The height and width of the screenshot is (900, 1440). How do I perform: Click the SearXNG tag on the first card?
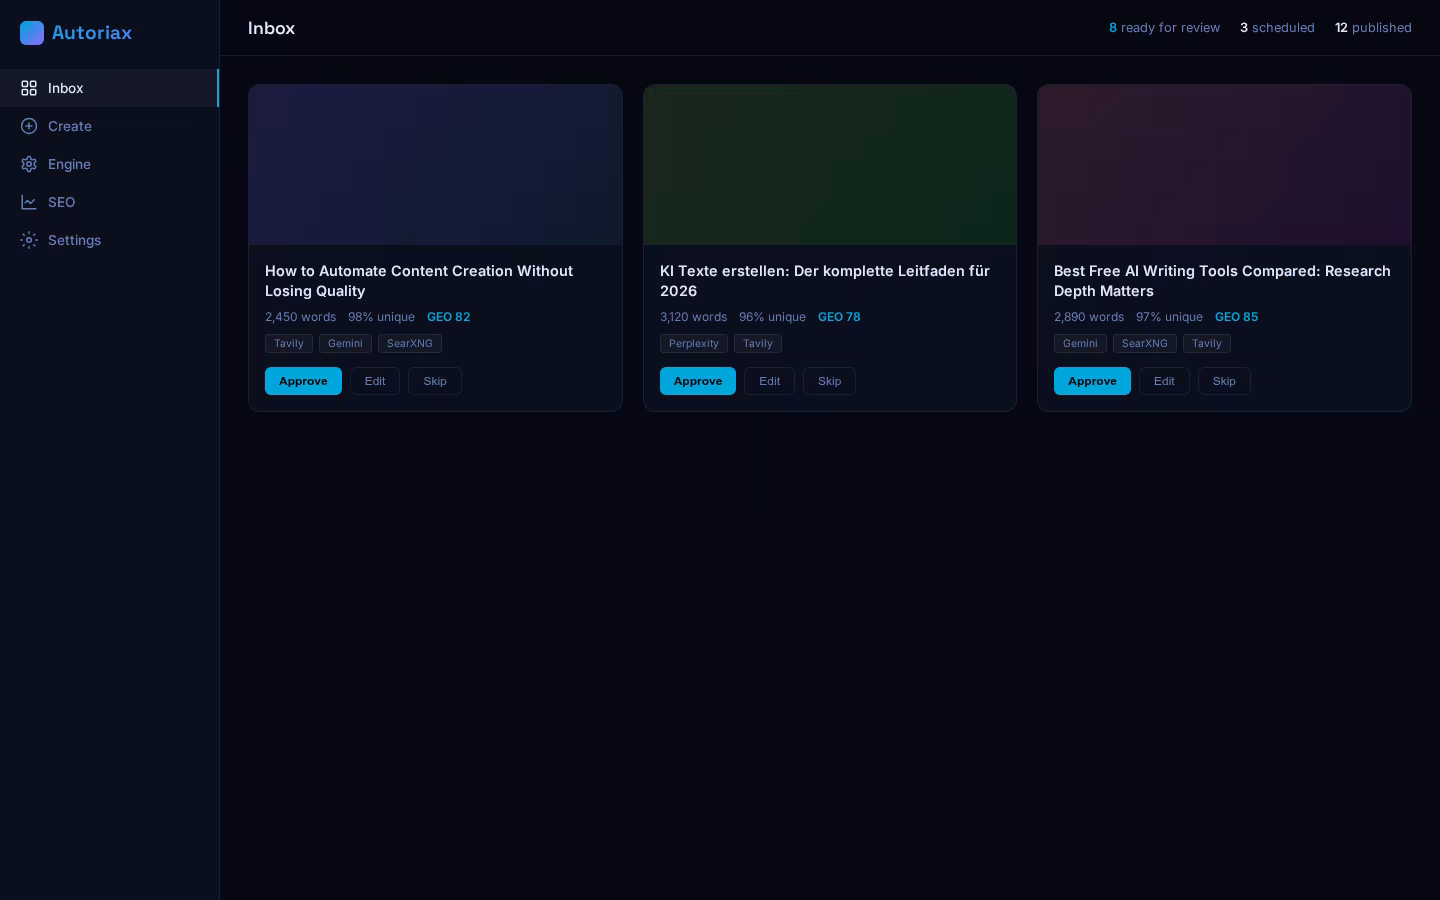coord(410,343)
